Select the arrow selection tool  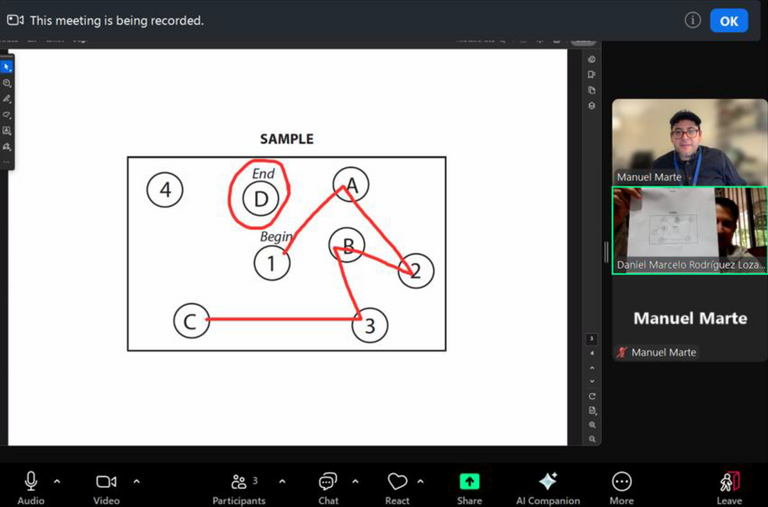pyautogui.click(x=6, y=67)
